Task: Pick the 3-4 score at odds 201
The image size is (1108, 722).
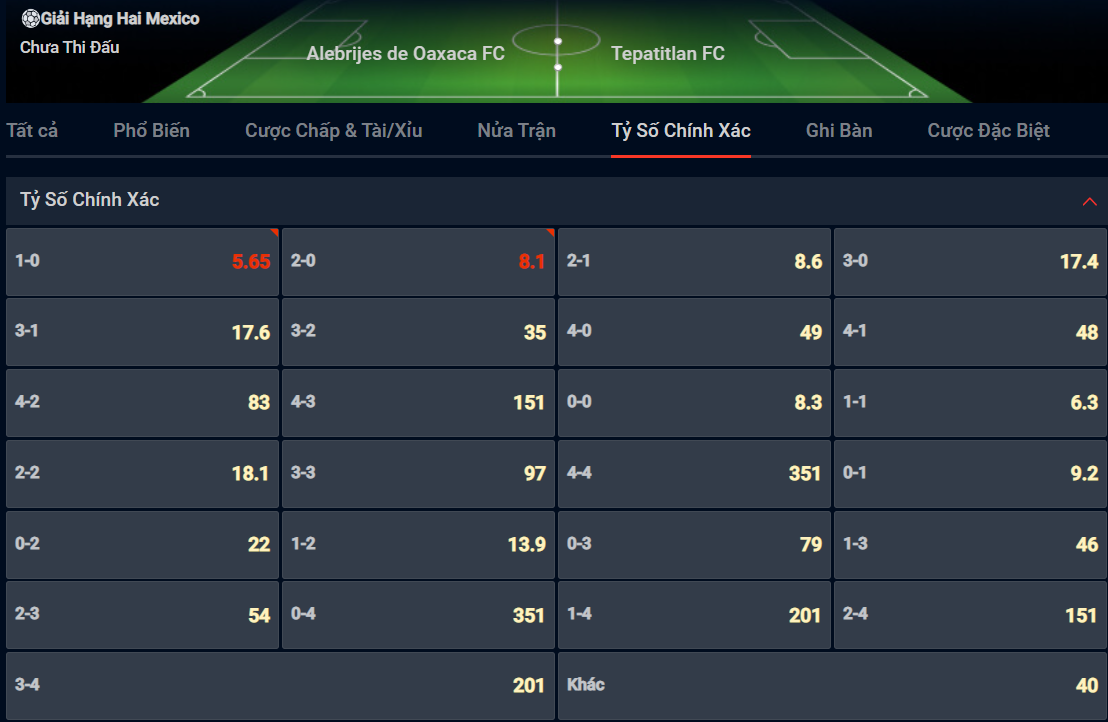Action: 281,685
